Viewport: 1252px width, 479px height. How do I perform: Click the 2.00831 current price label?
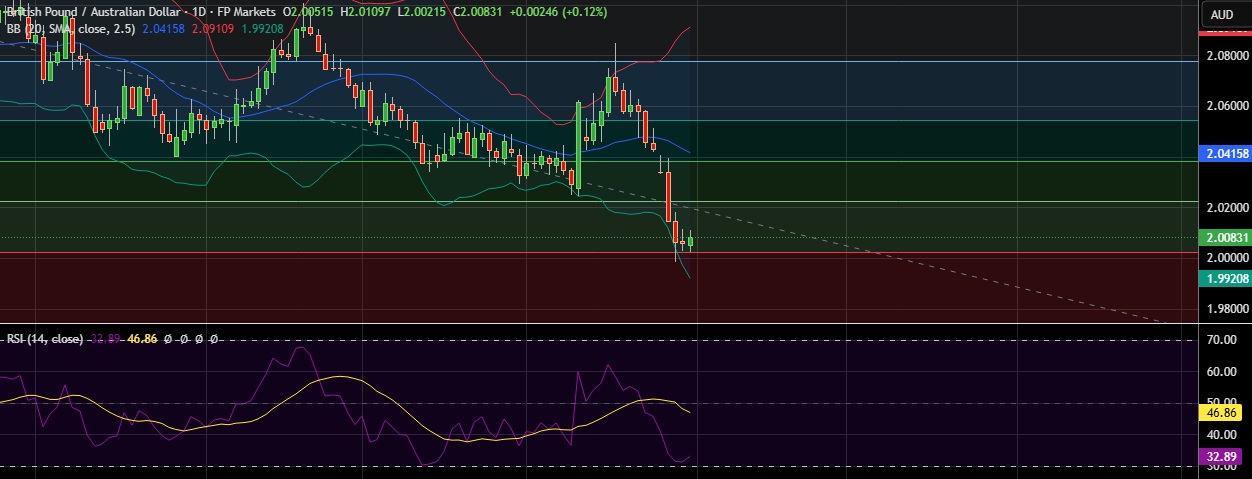tap(1224, 238)
